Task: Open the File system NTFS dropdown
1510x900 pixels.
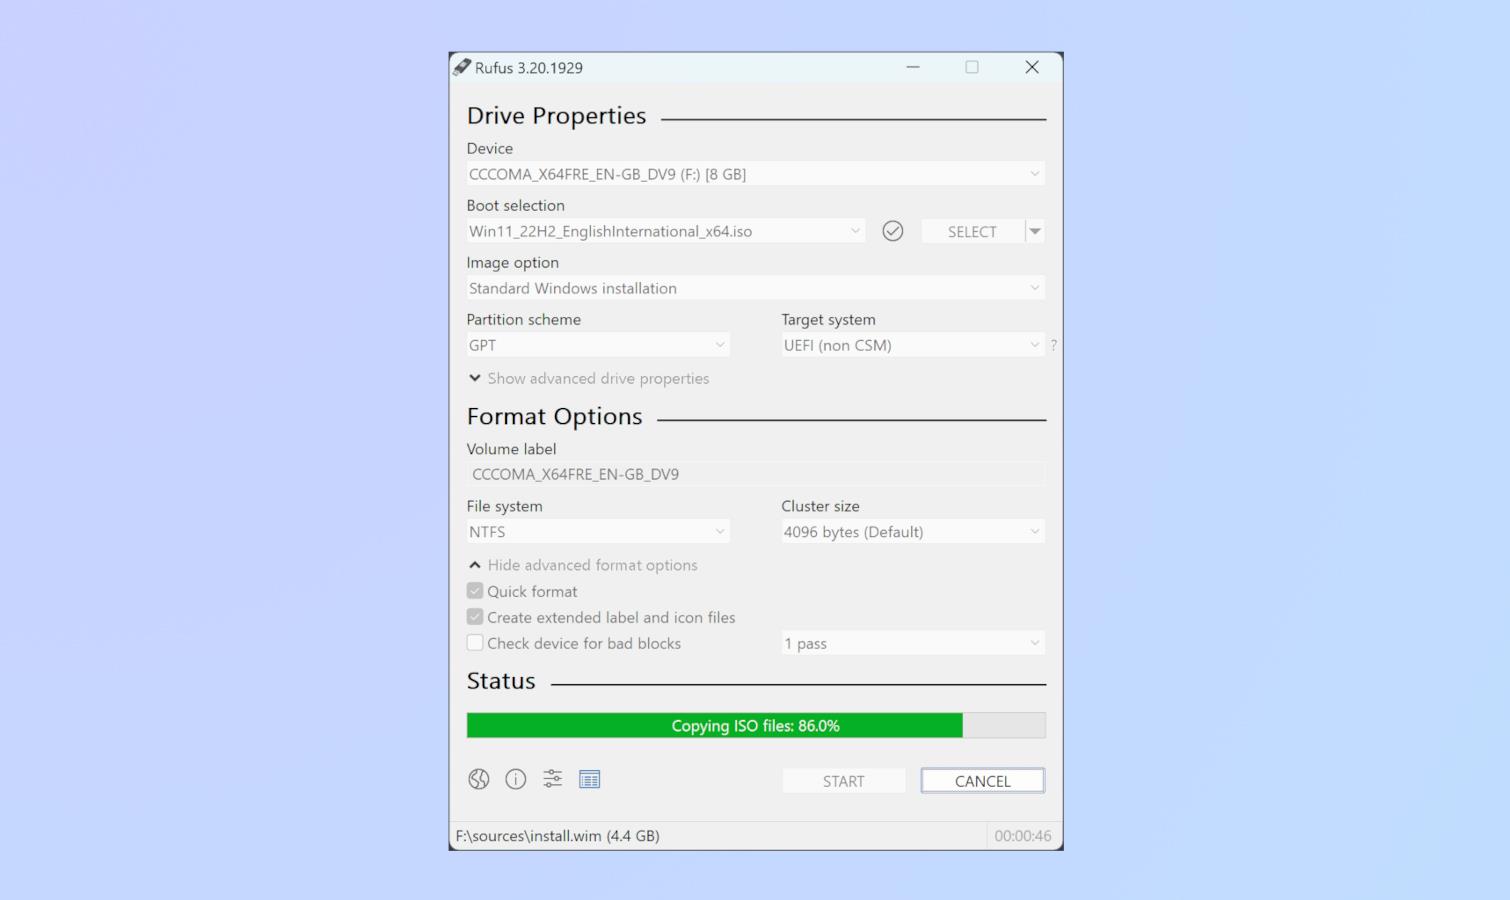Action: coord(598,532)
